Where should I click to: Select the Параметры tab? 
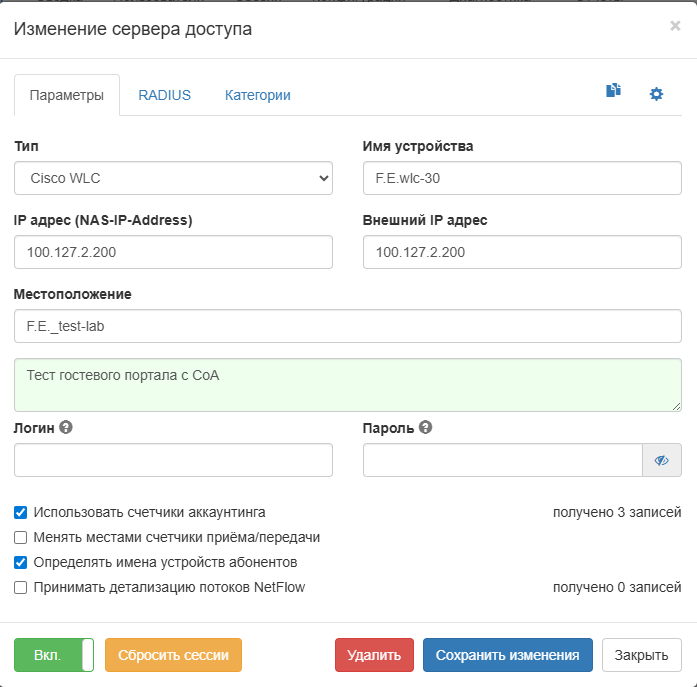[67, 95]
